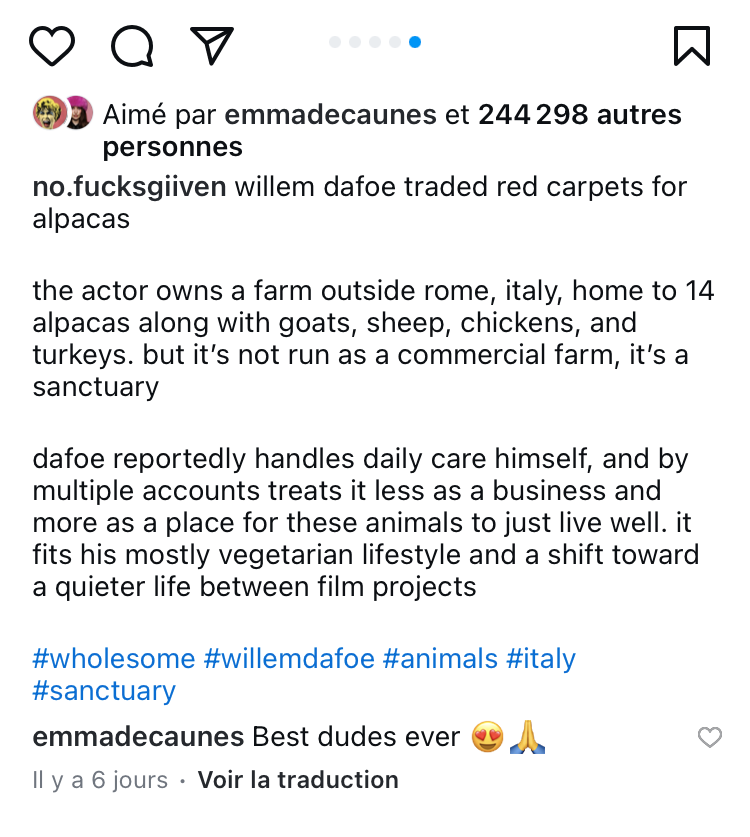The width and height of the screenshot is (750, 837).
Task: Save the post with bookmark icon
Action: pyautogui.click(x=692, y=46)
